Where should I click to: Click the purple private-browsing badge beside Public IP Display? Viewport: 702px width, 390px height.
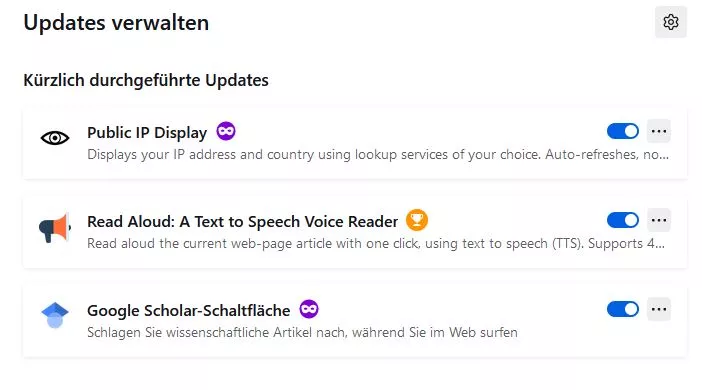click(x=226, y=131)
